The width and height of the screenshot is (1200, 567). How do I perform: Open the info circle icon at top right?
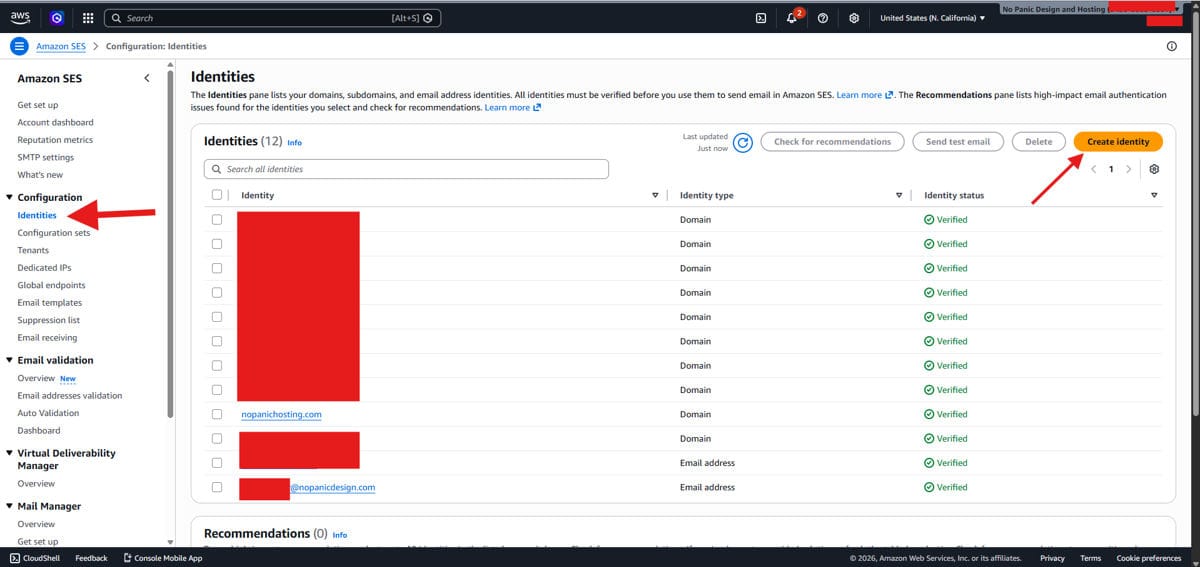click(1172, 46)
